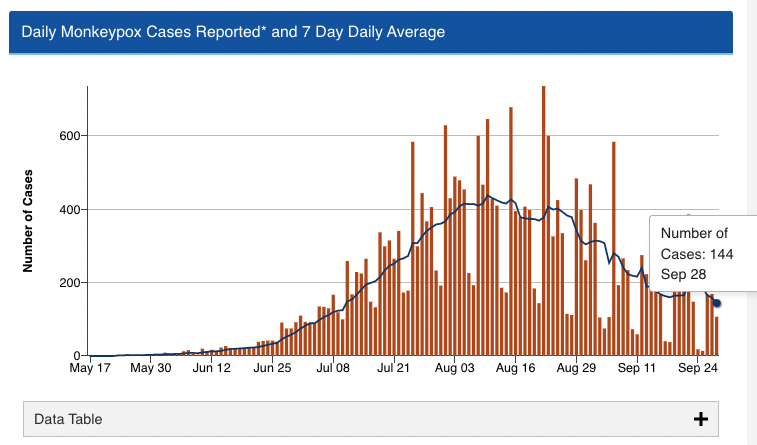Select the 'Sep 11' x-axis label
The image size is (757, 445).
638,367
